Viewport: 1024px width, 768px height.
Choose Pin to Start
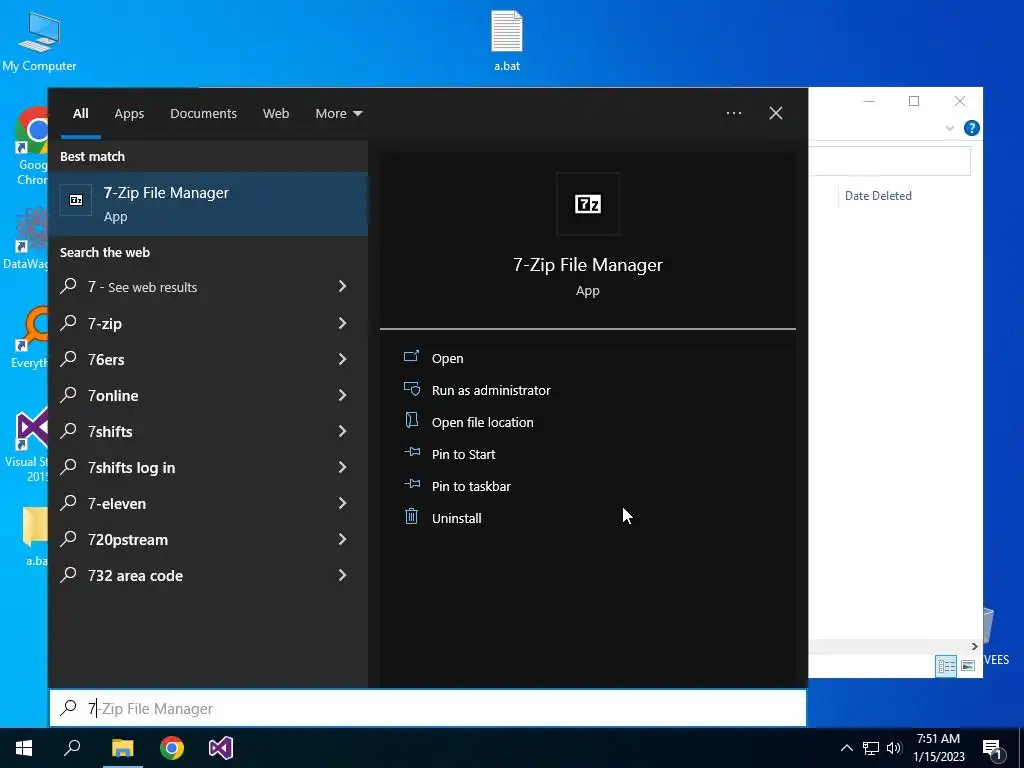click(464, 455)
